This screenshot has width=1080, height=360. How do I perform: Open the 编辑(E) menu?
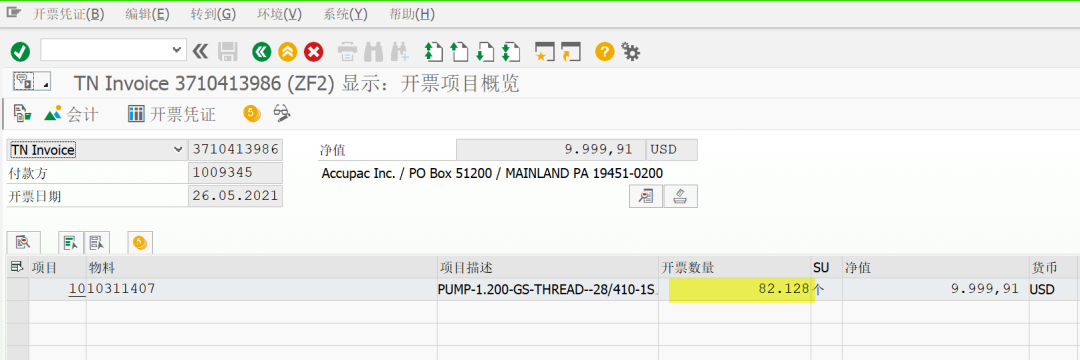click(147, 14)
